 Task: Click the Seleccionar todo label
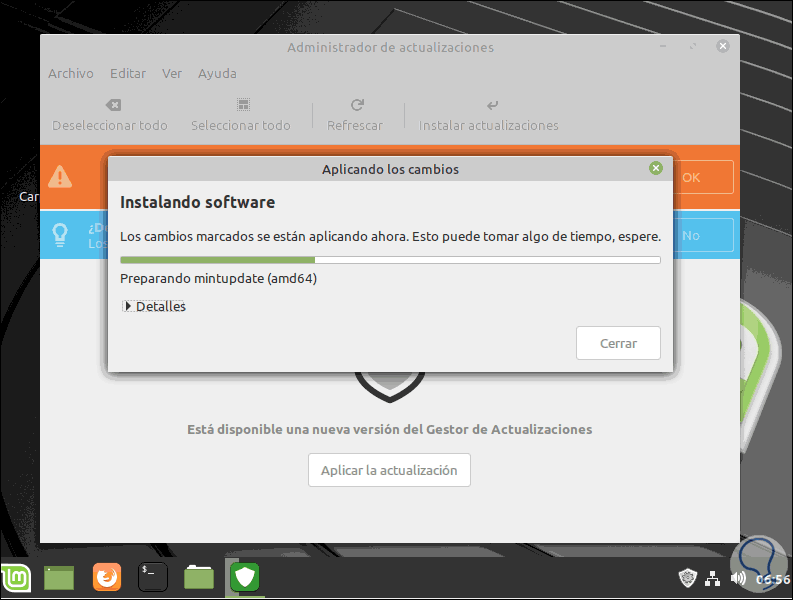coord(241,125)
